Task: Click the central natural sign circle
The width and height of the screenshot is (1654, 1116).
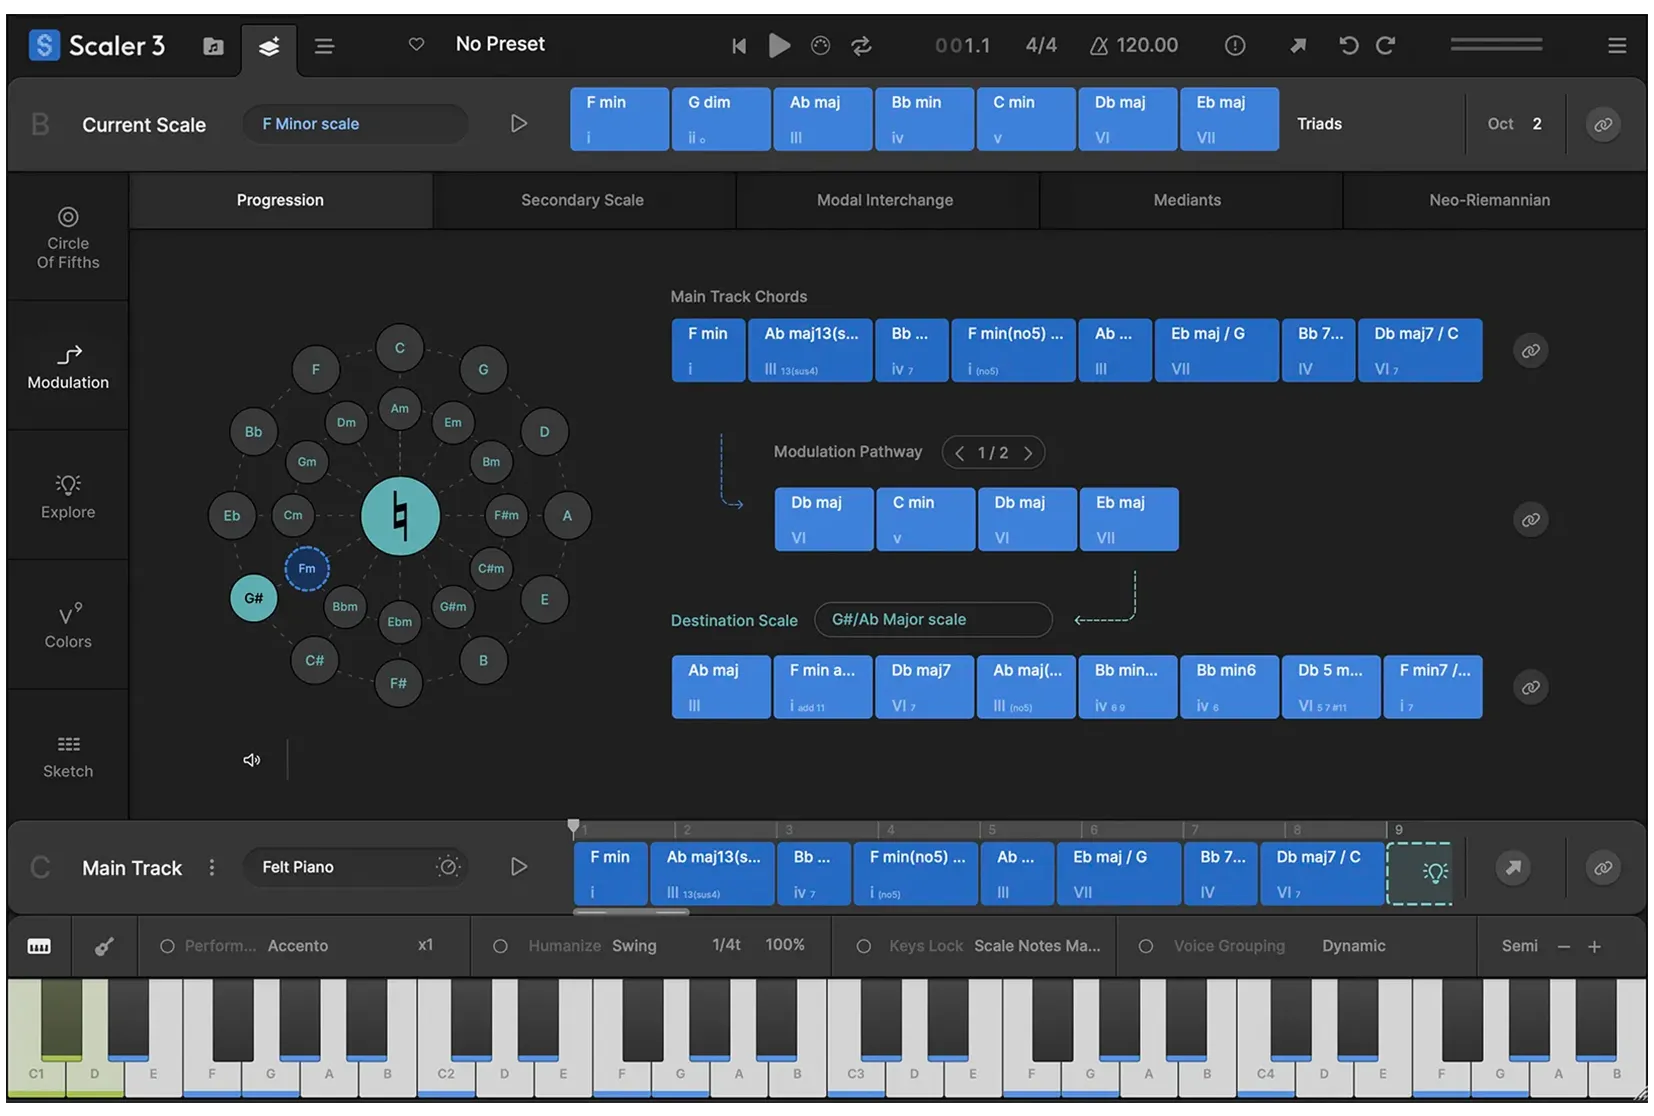Action: point(400,516)
